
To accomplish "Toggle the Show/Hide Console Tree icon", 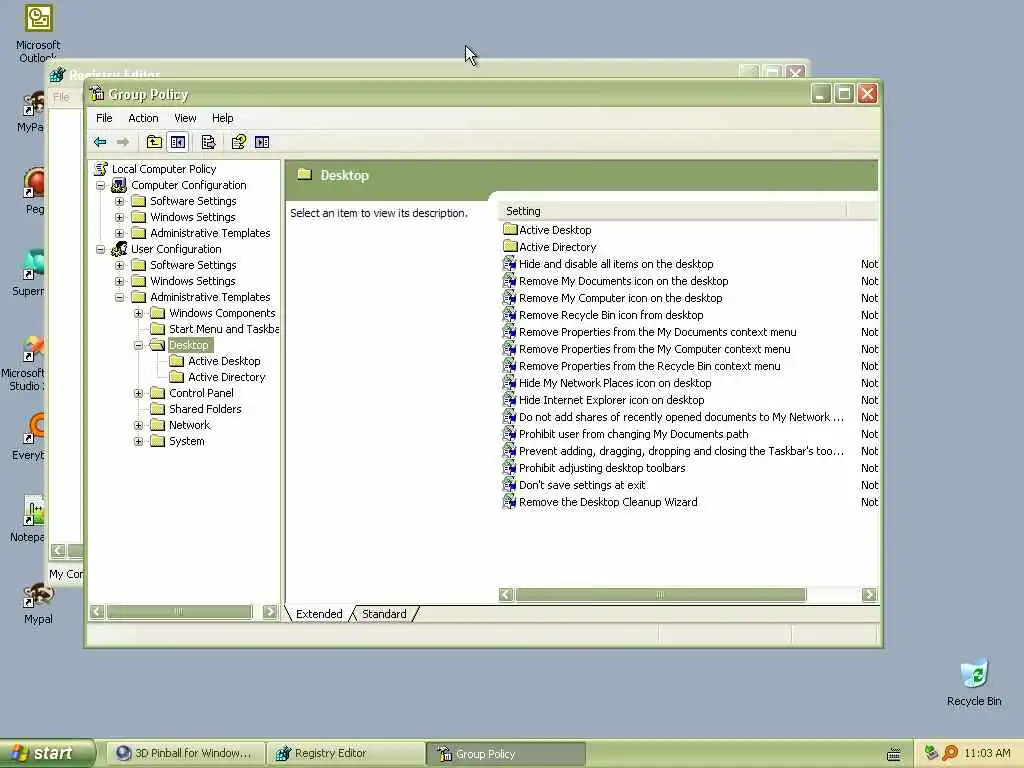I will (x=178, y=142).
